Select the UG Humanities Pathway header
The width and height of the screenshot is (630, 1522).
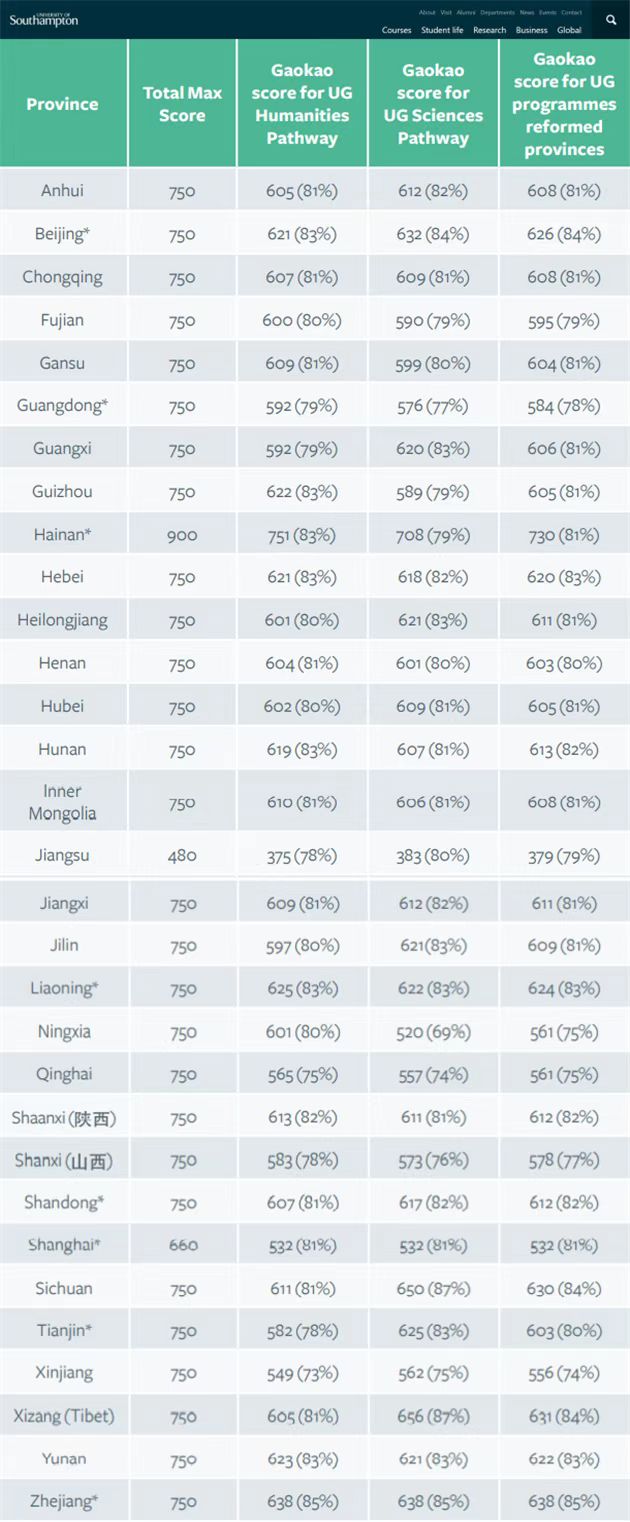pyautogui.click(x=302, y=104)
